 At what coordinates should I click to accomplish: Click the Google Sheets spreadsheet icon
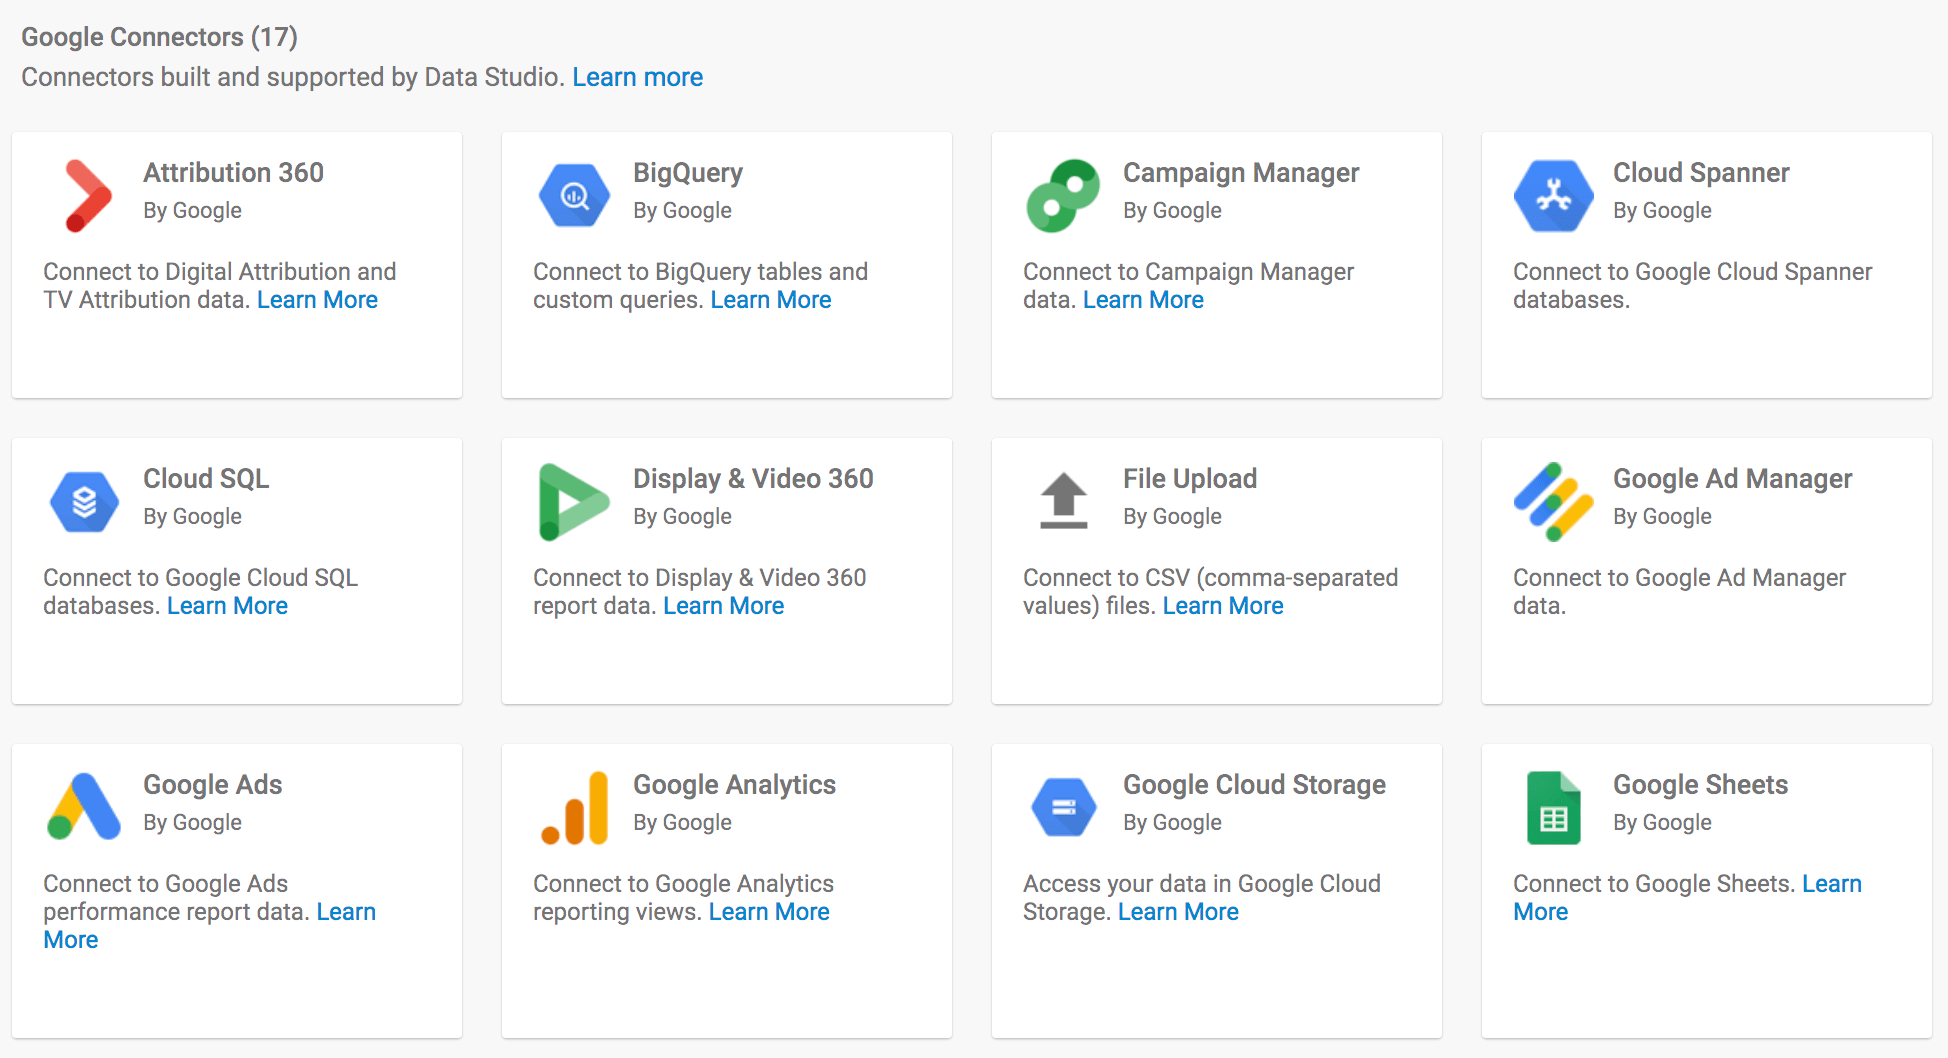point(1553,807)
